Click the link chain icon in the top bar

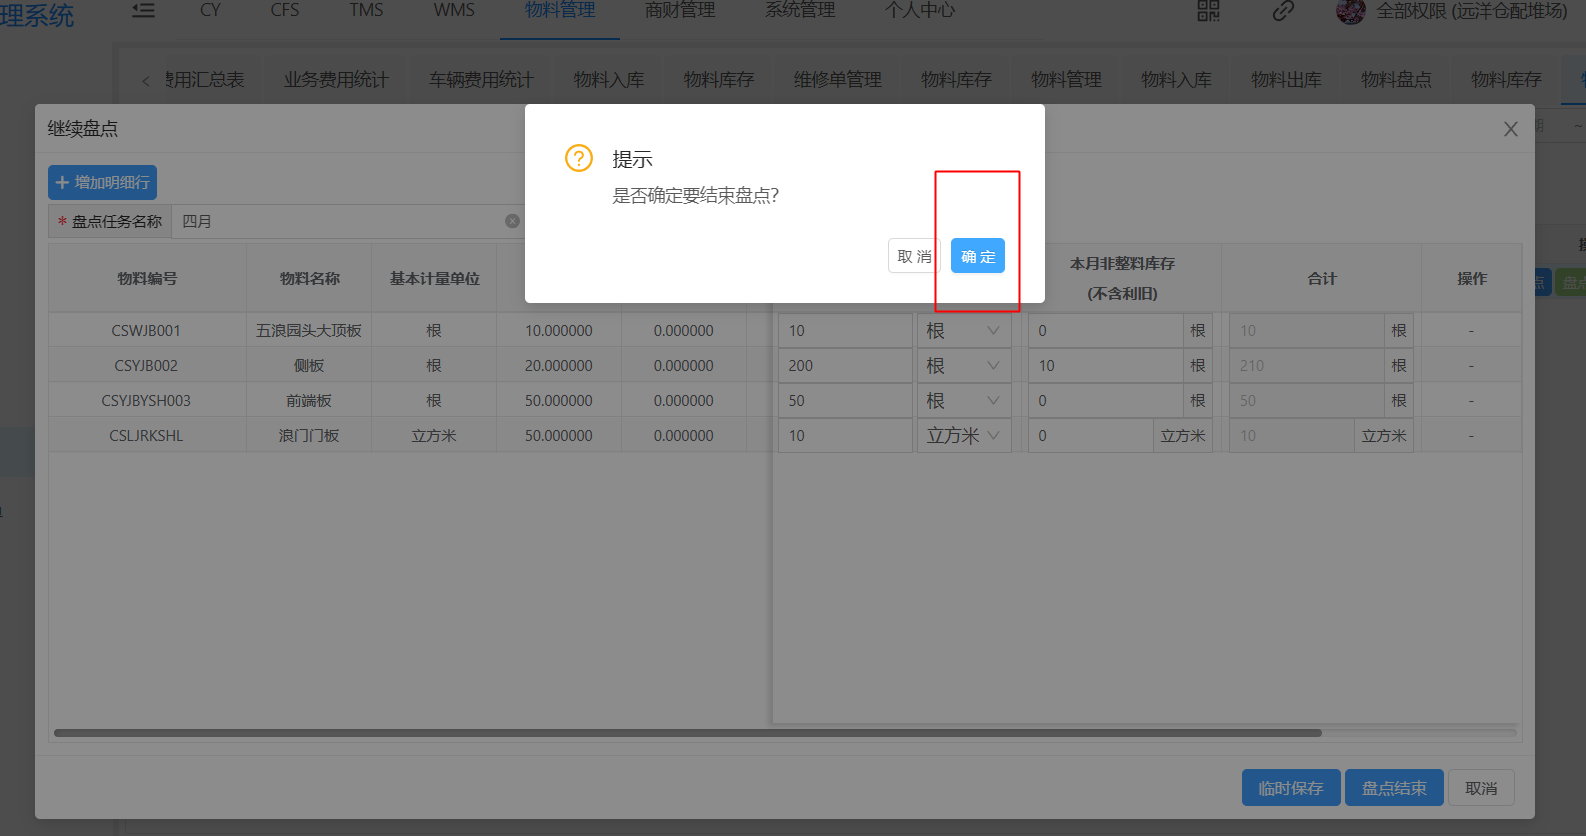click(x=1283, y=11)
